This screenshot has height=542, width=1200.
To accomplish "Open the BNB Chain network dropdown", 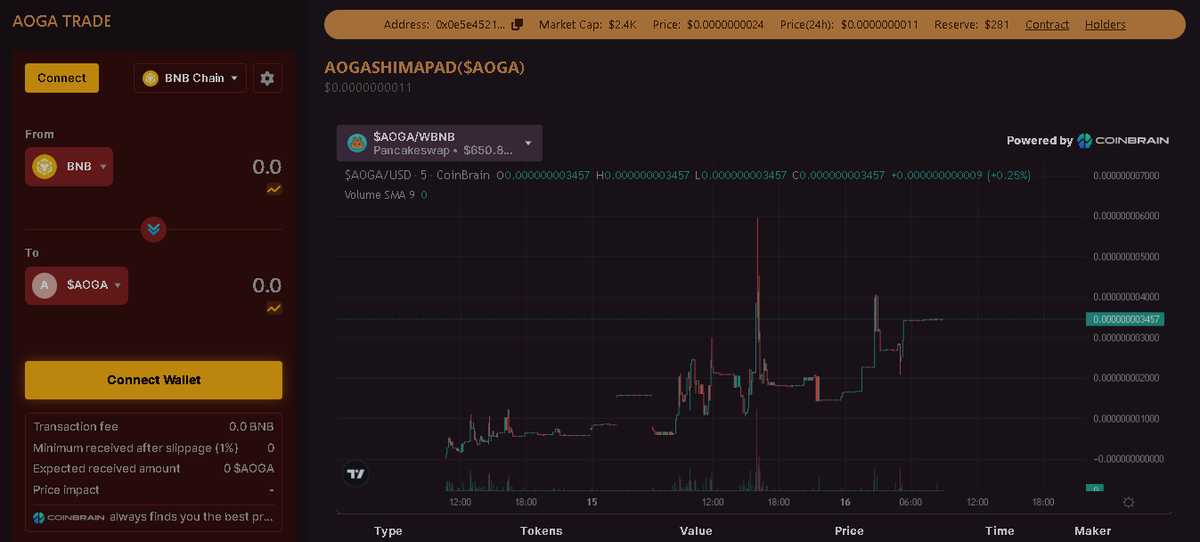I will pyautogui.click(x=190, y=78).
